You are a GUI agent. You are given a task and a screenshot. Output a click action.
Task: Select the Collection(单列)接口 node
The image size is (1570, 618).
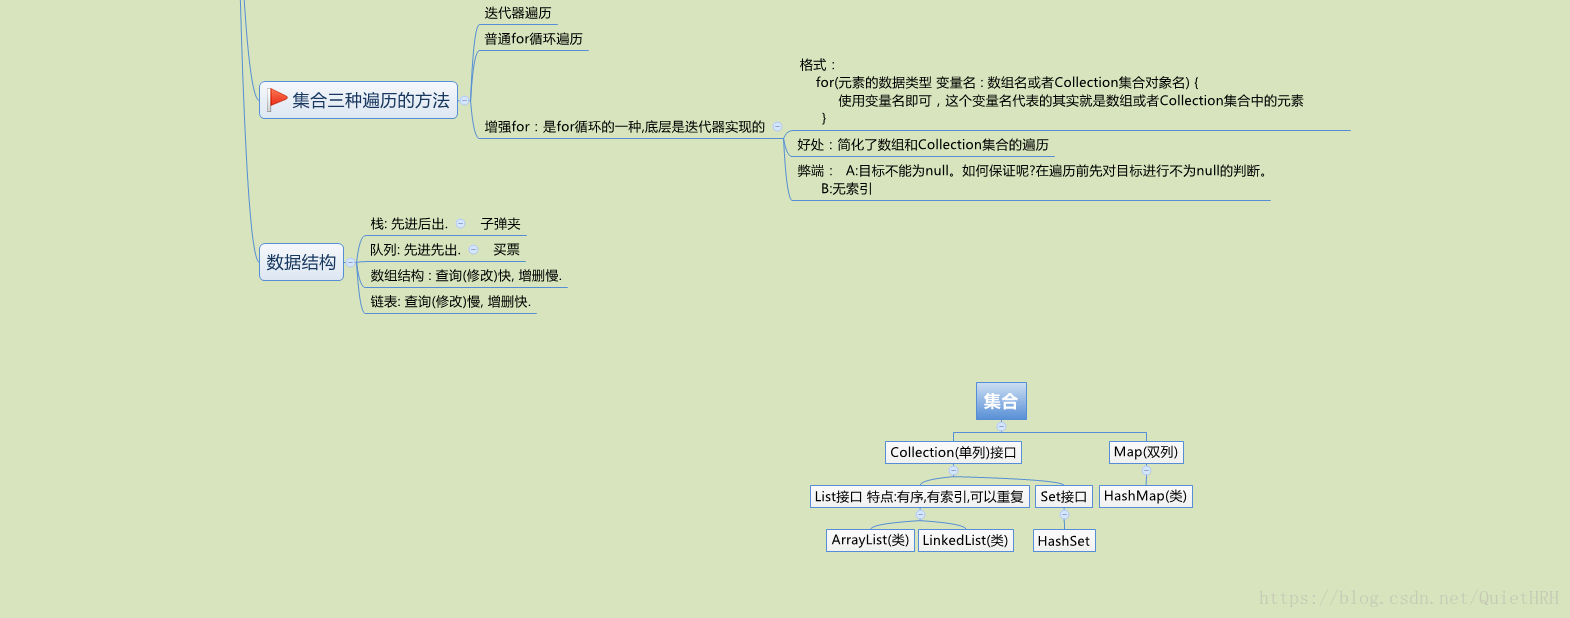[x=953, y=452]
